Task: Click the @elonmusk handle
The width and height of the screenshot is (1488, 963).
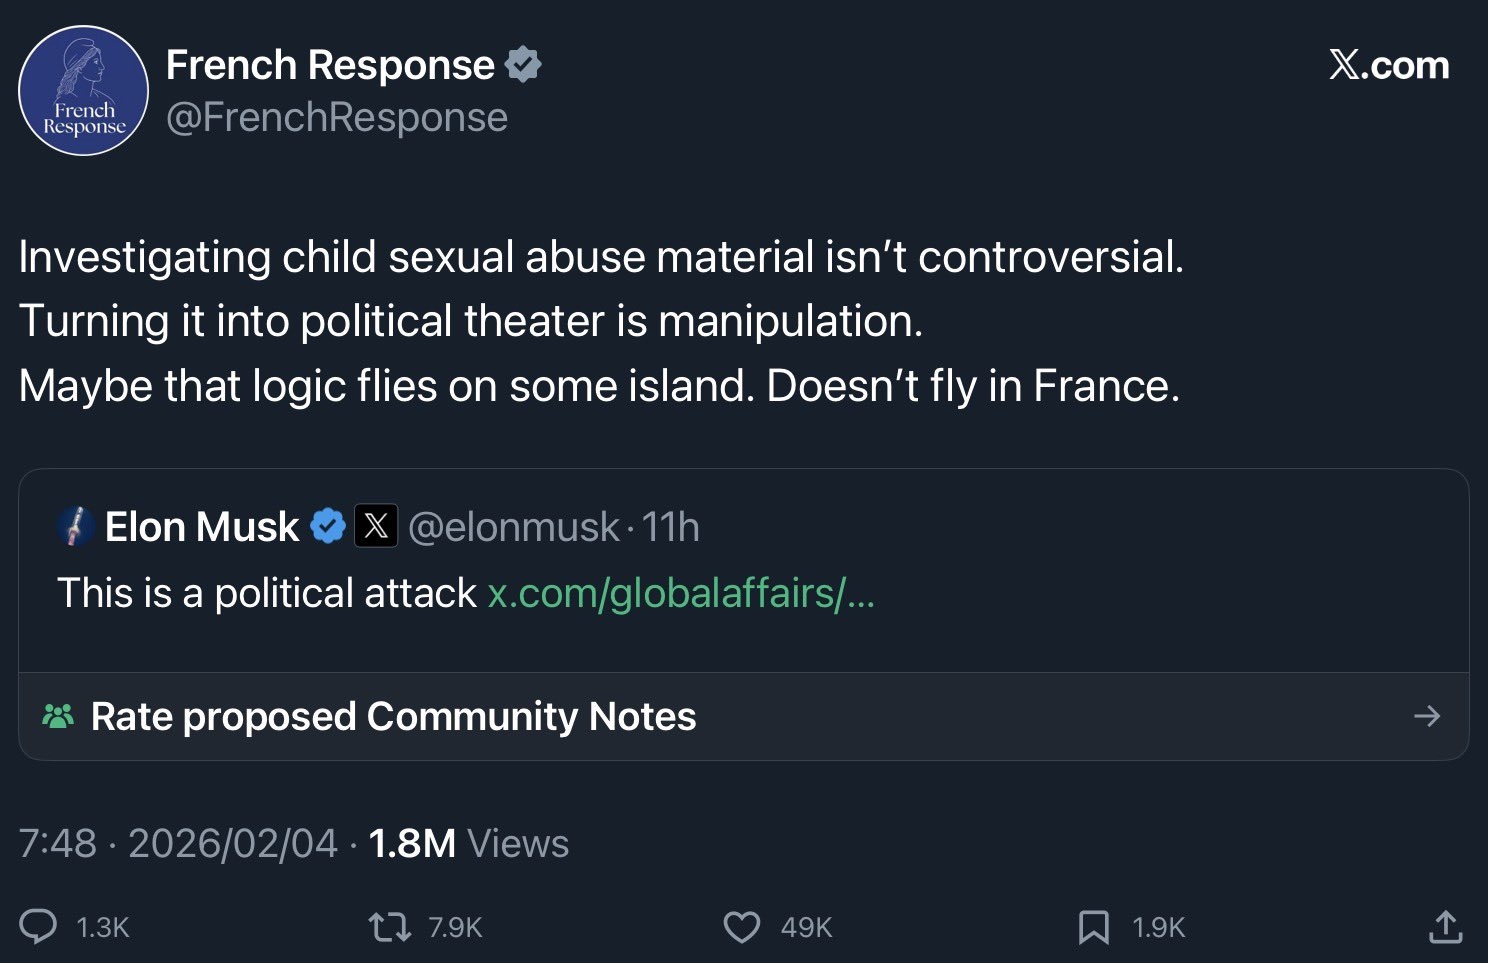Action: click(x=513, y=527)
